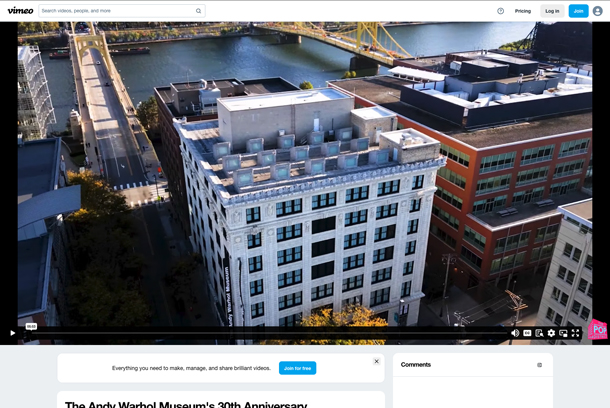This screenshot has width=610, height=408.
Task: Toggle closed captions CC button
Action: [x=527, y=333]
